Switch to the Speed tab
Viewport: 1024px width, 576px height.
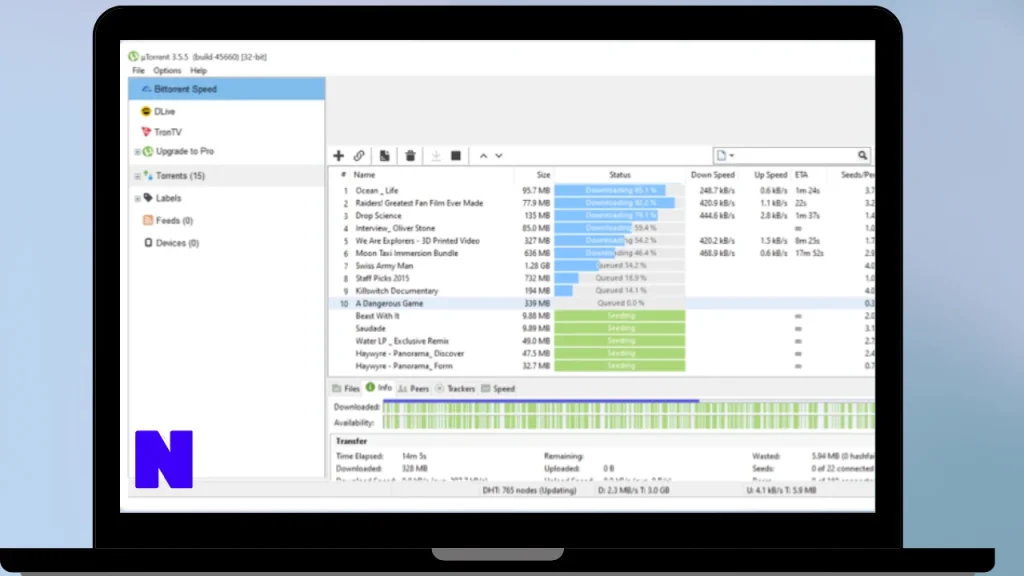(498, 389)
